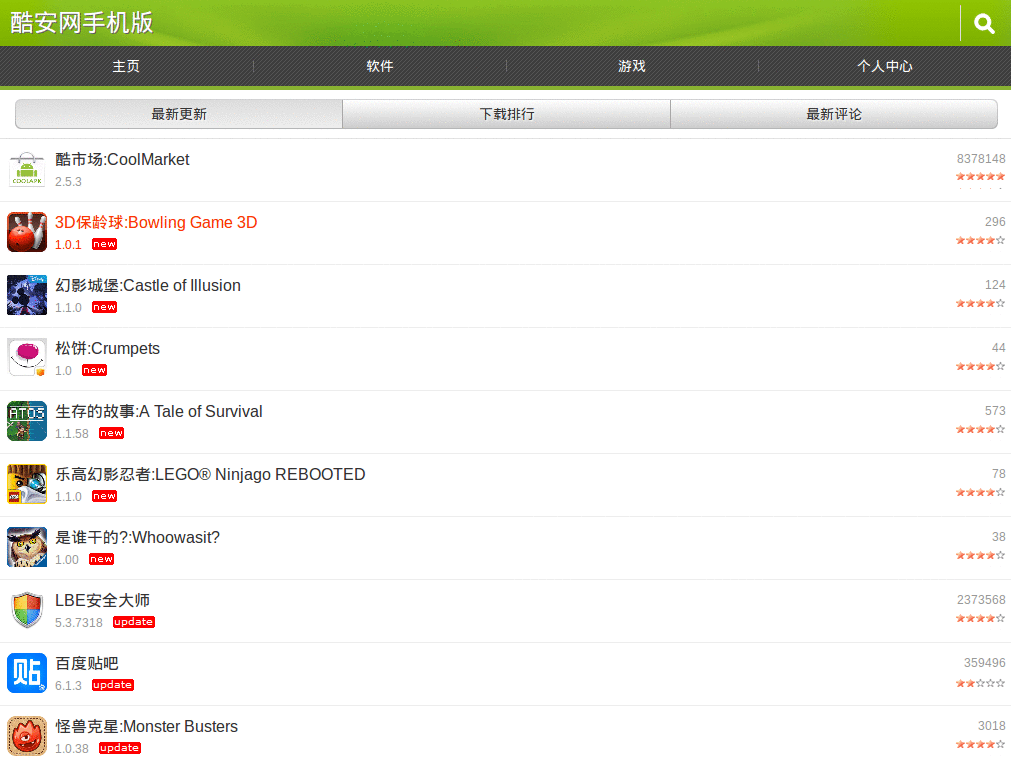
Task: Open 是谁干的?:Whoowasit? title link
Action: pyautogui.click(x=137, y=538)
